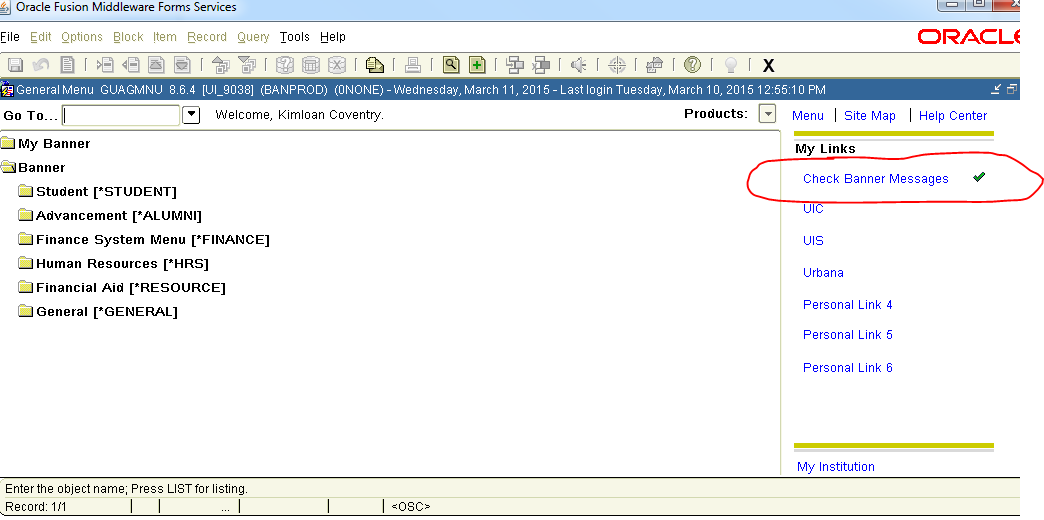The image size is (1044, 520).
Task: Open the Help Center link
Action: [953, 116]
